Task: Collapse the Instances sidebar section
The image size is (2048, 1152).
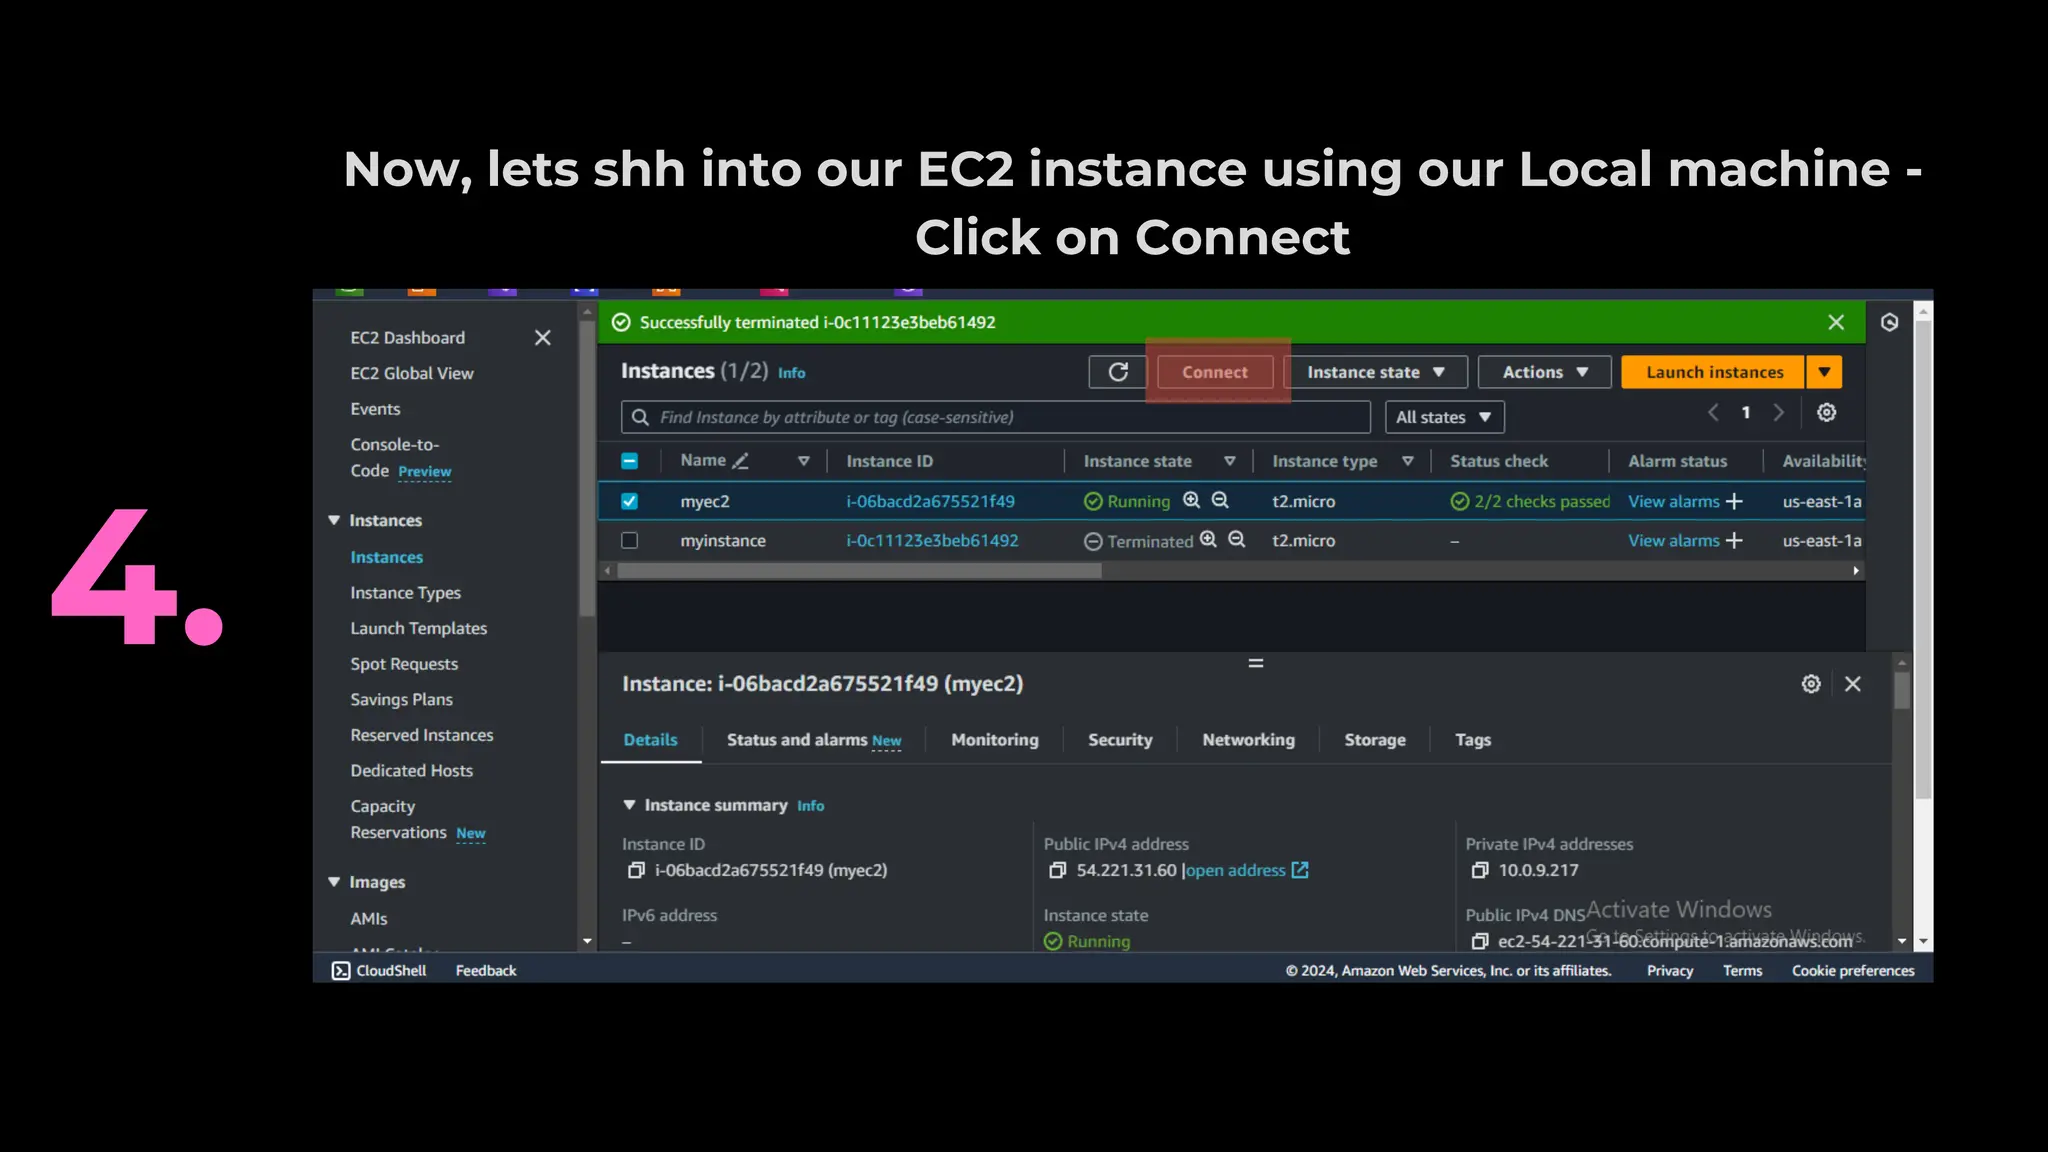Action: (334, 520)
